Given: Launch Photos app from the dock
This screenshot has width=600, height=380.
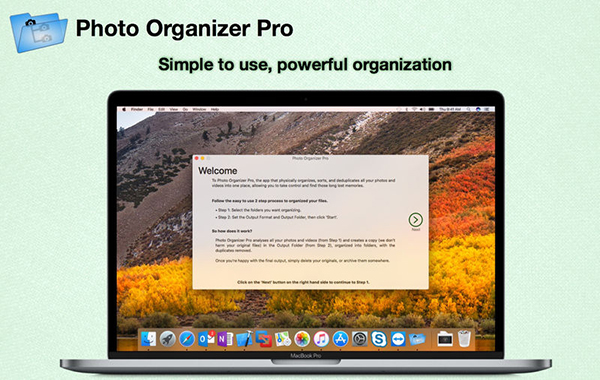Looking at the screenshot, I should click(302, 339).
